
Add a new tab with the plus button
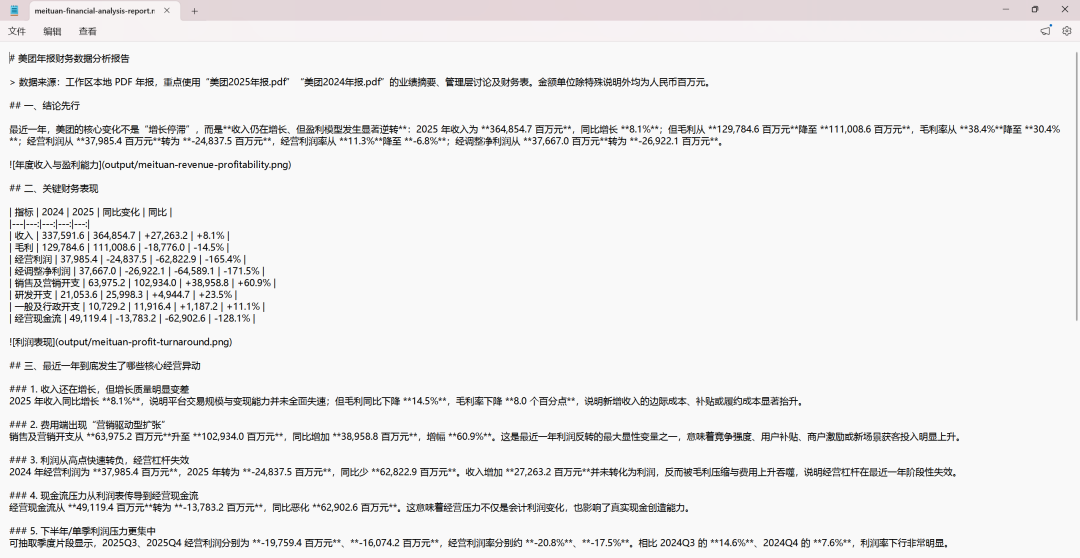[x=194, y=11]
